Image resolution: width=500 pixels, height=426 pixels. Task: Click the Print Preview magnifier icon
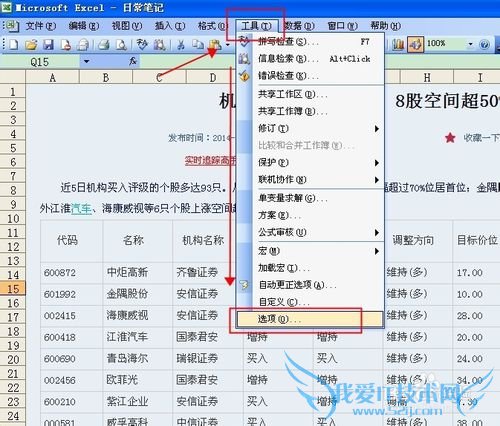coord(121,44)
